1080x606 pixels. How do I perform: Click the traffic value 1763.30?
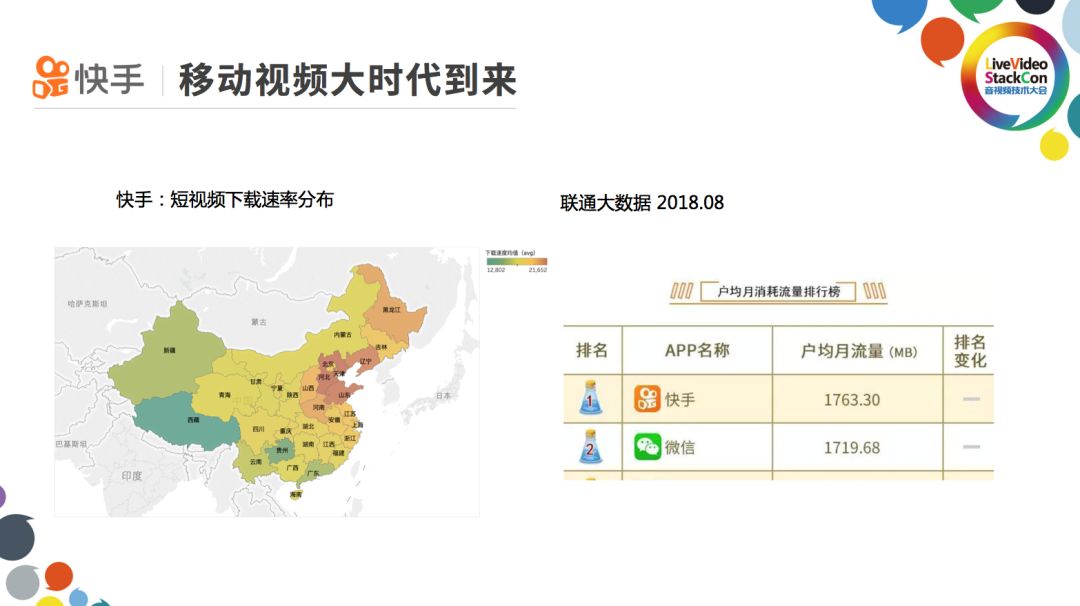click(x=852, y=400)
